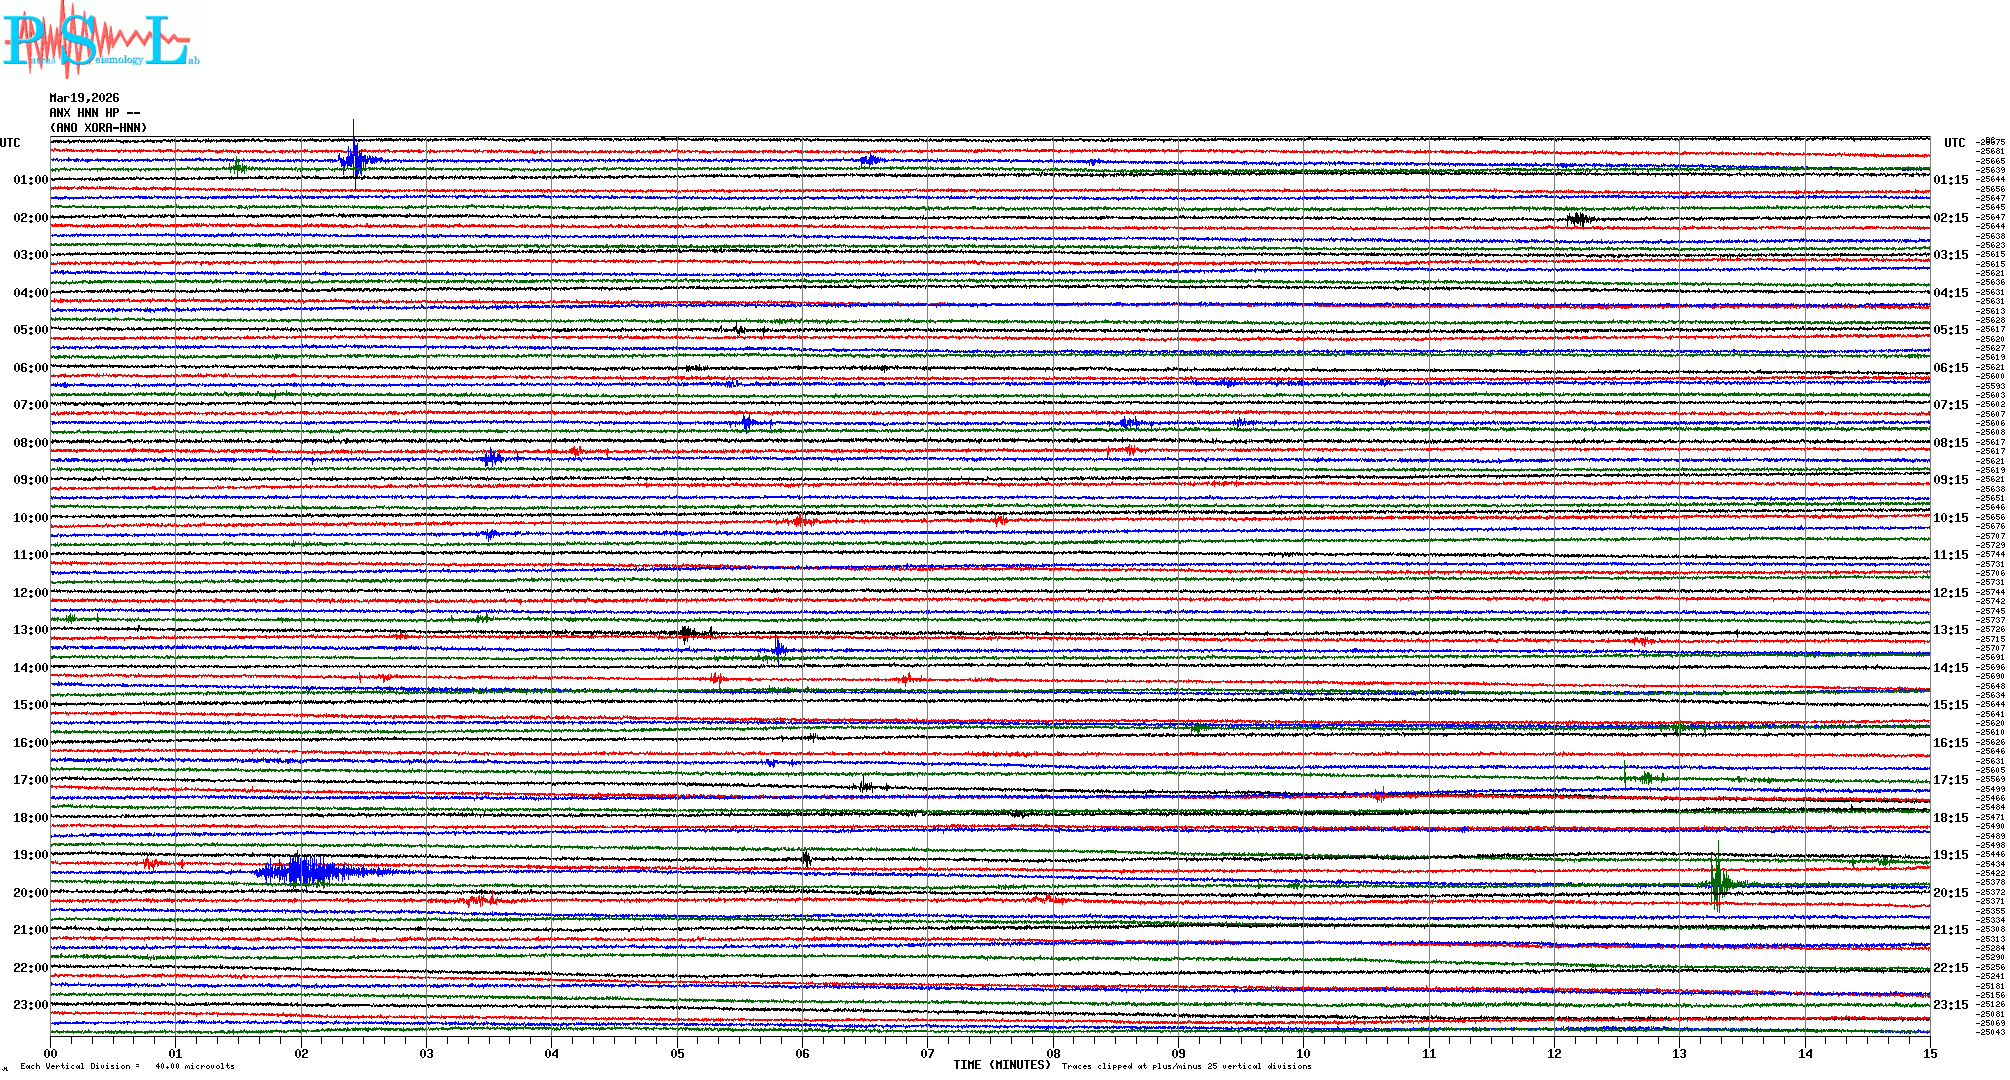Image resolution: width=2010 pixels, height=1080 pixels.
Task: Click the 01:00 hour label on left
Action: pos(30,180)
